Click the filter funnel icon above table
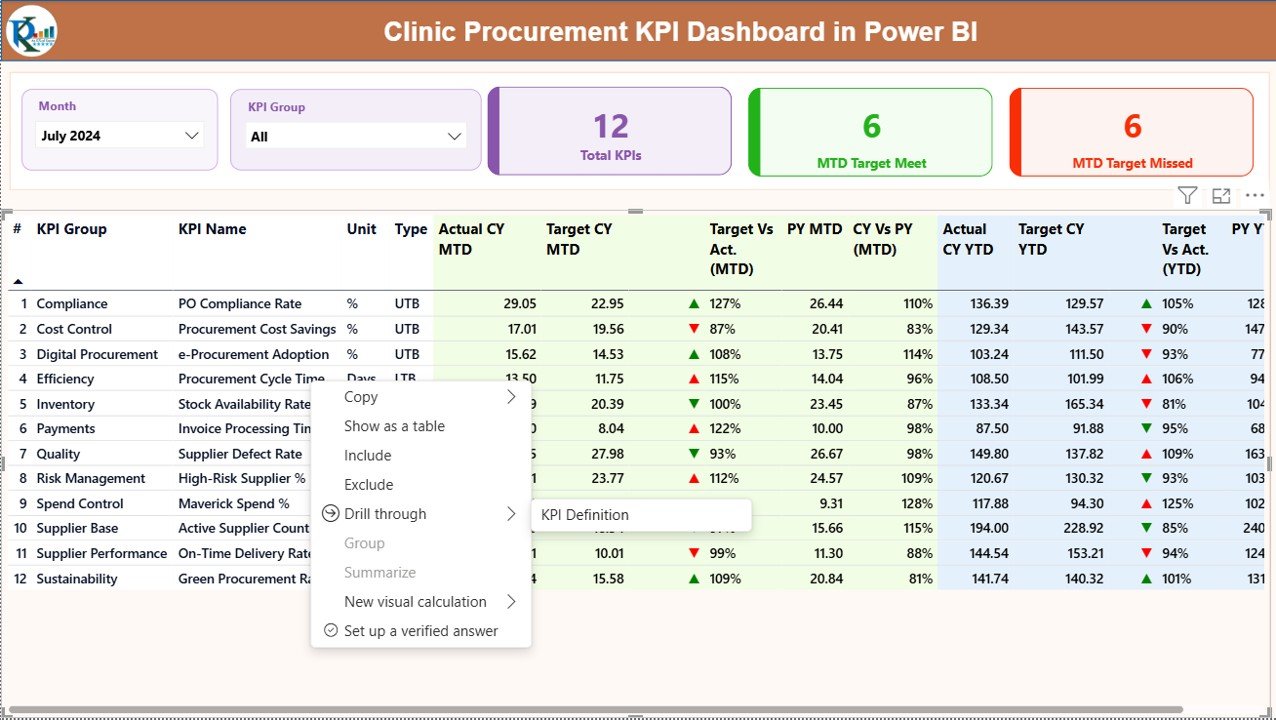1276x720 pixels. [1187, 196]
